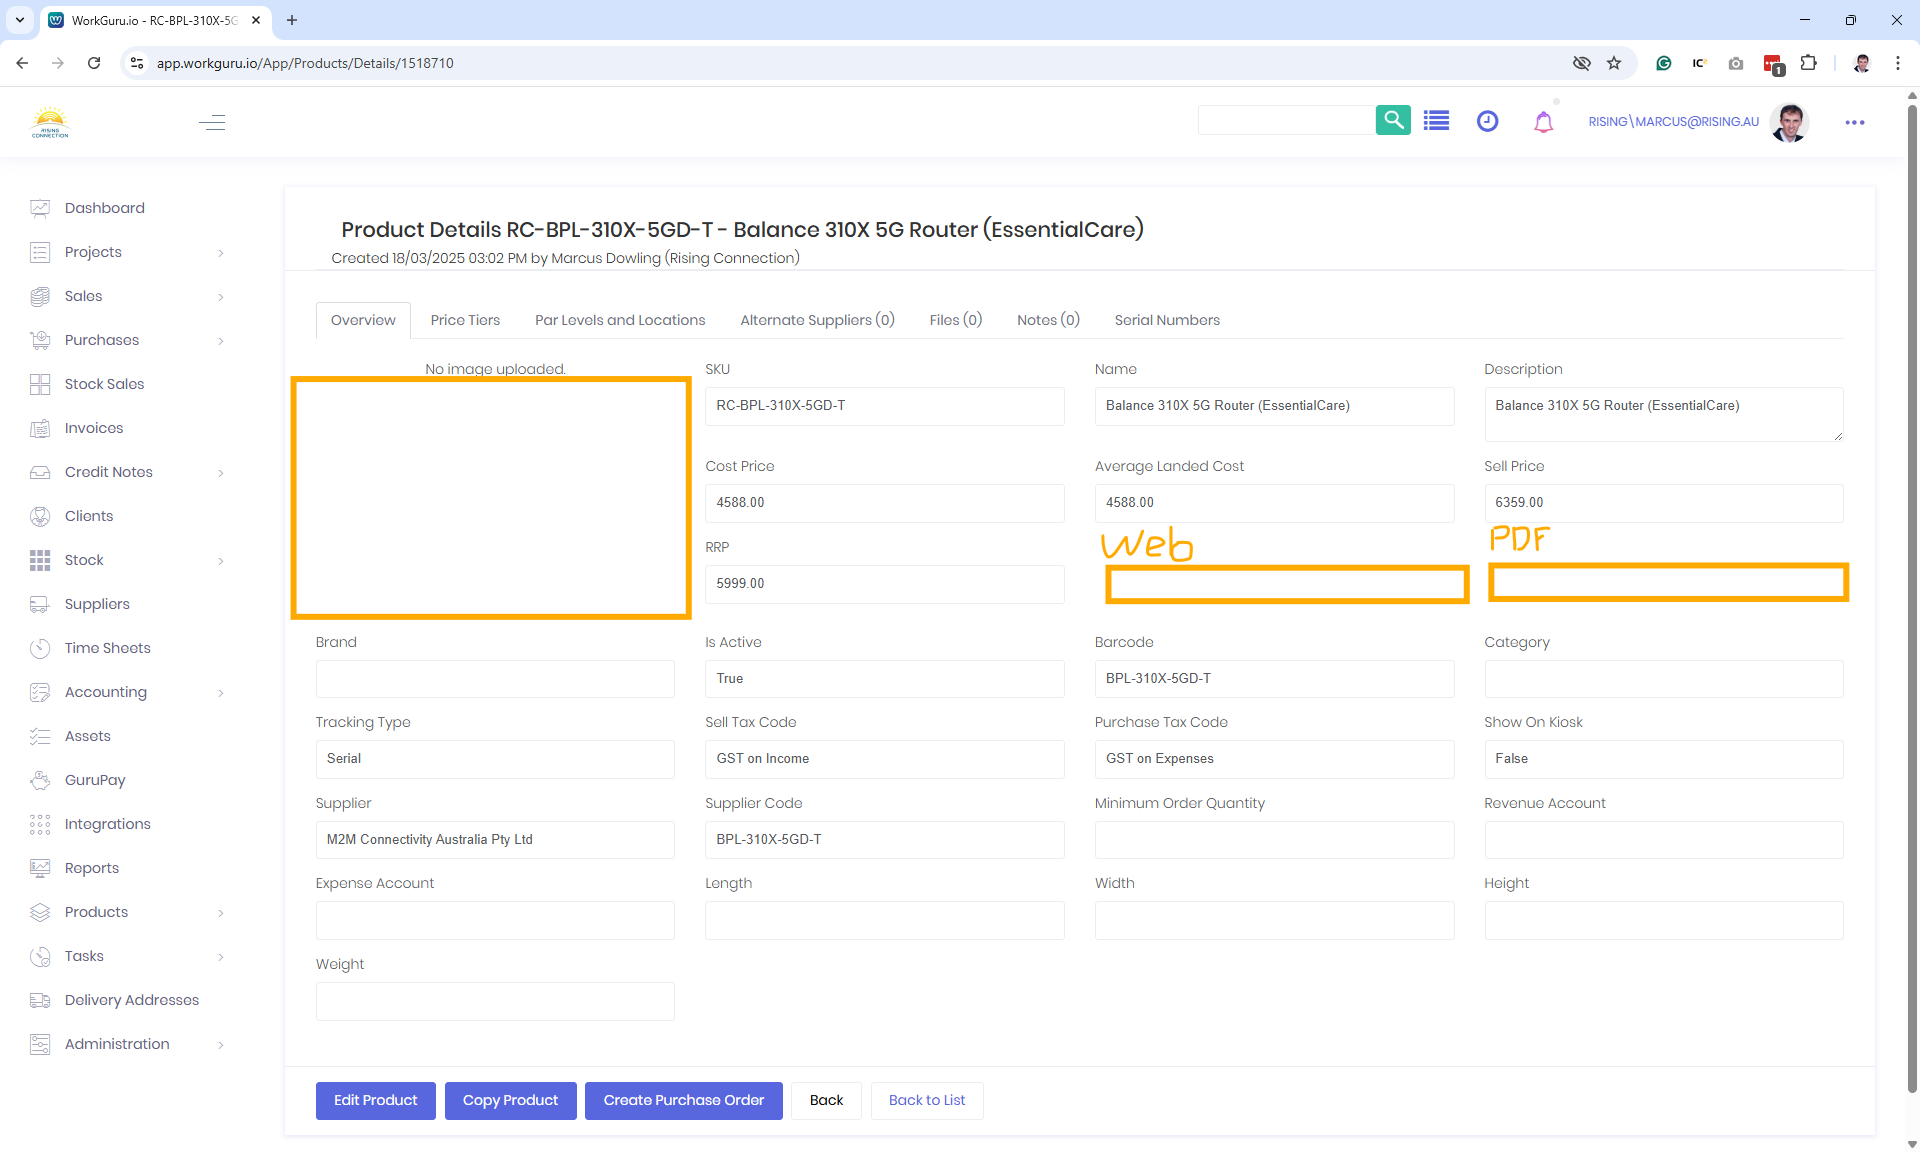Click the clock timer icon in header
1920x1152 pixels.
(1487, 122)
